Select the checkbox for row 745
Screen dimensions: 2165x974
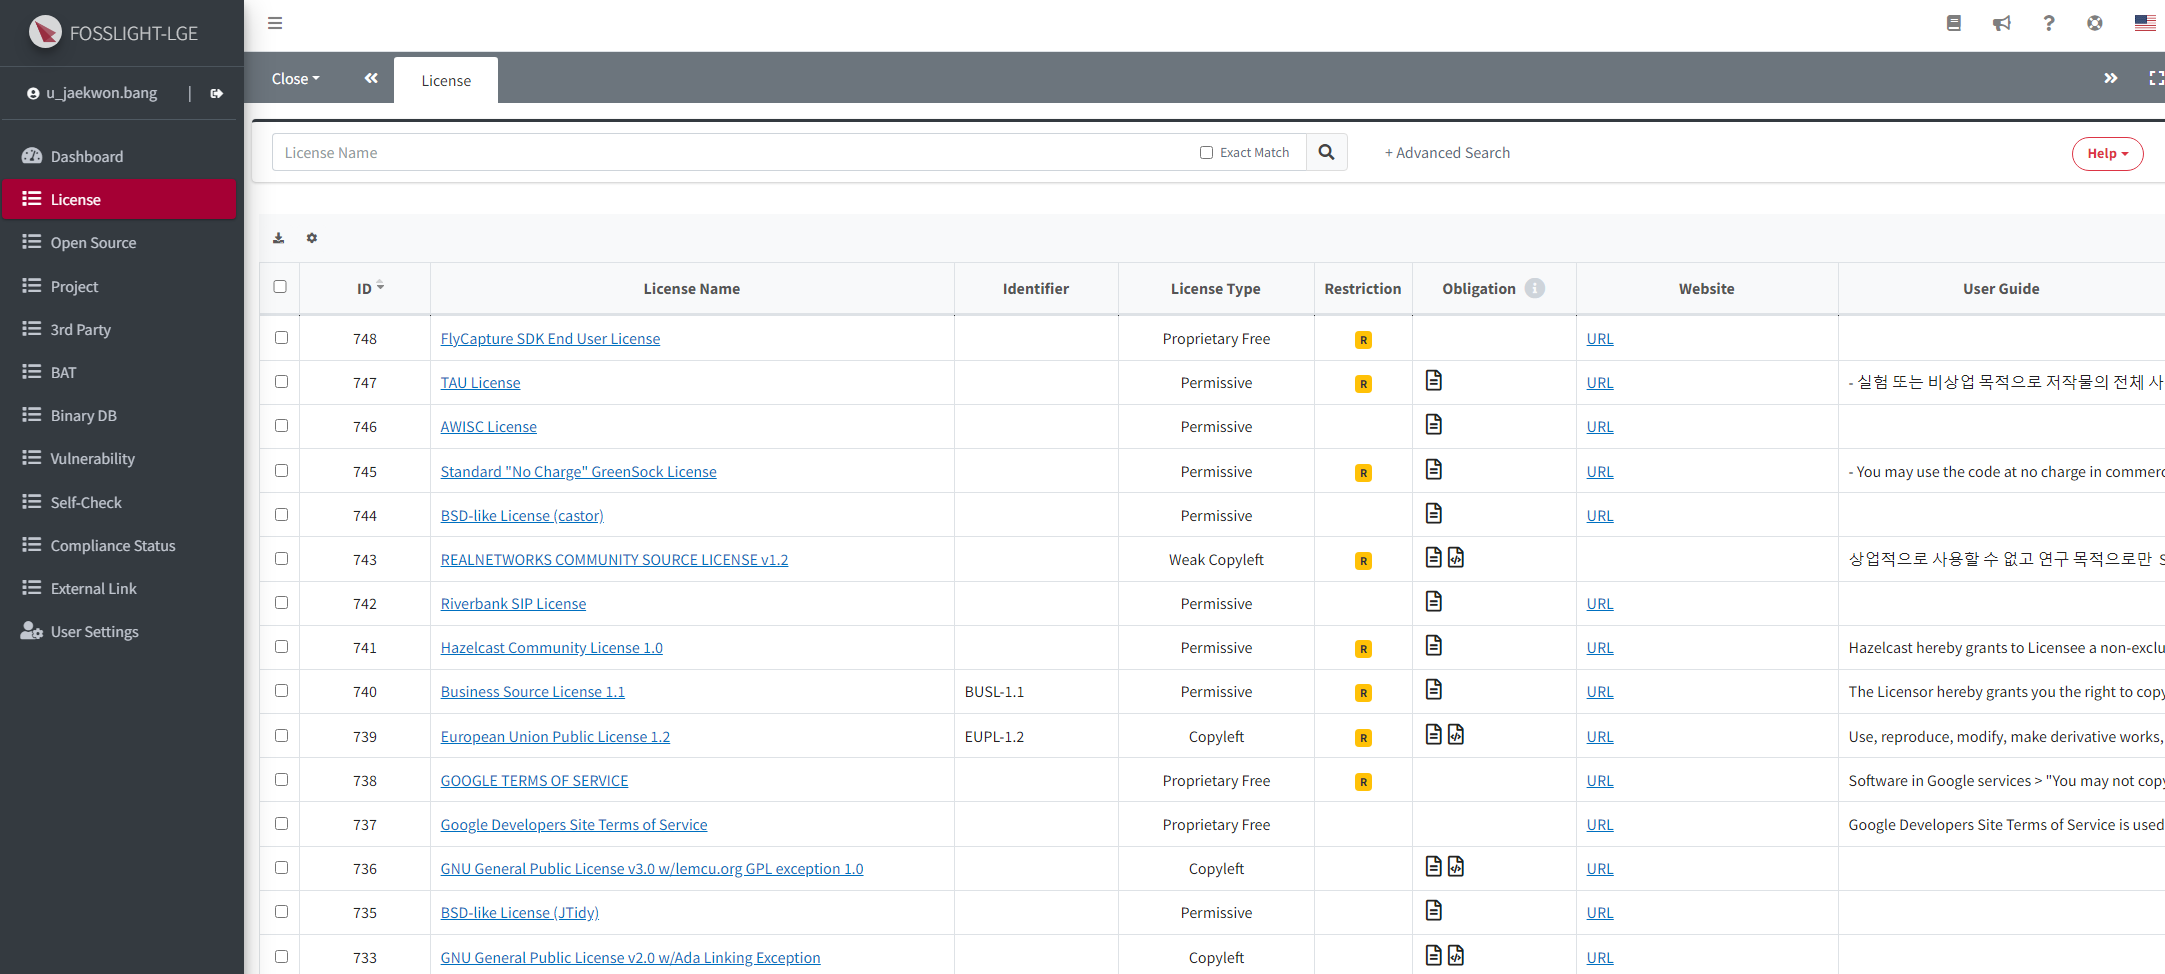point(281,471)
